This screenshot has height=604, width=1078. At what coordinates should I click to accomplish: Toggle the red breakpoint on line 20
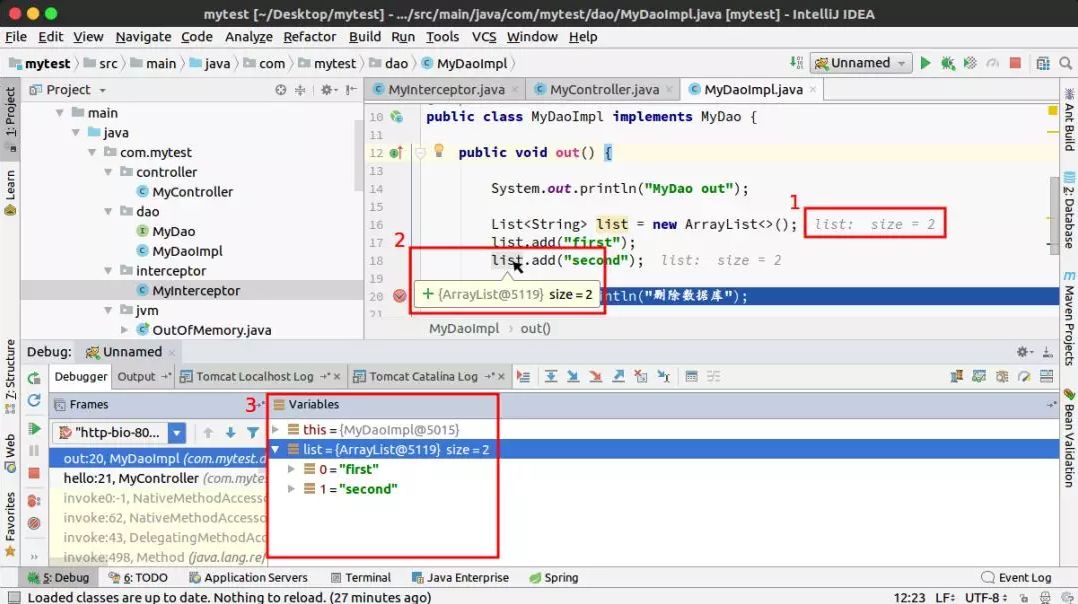pos(400,295)
